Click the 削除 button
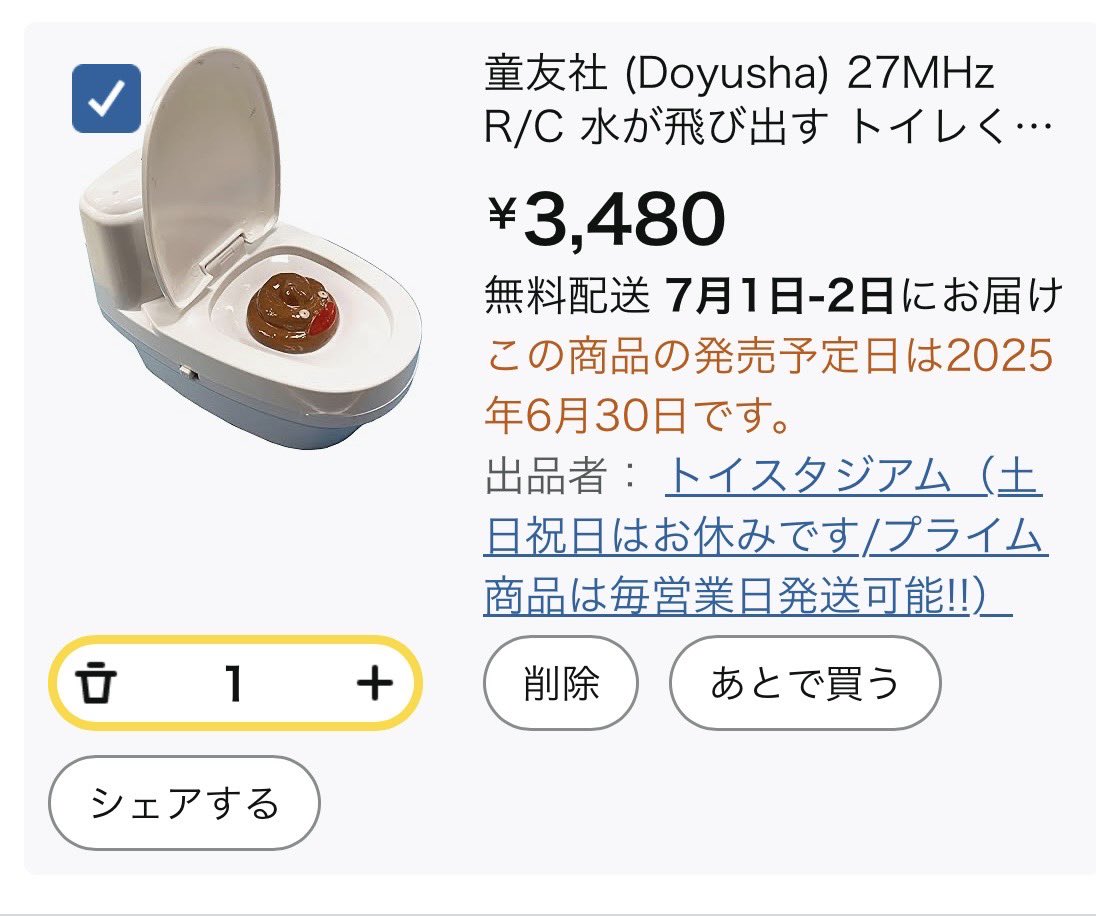This screenshot has height=916, width=1096. pyautogui.click(x=561, y=683)
